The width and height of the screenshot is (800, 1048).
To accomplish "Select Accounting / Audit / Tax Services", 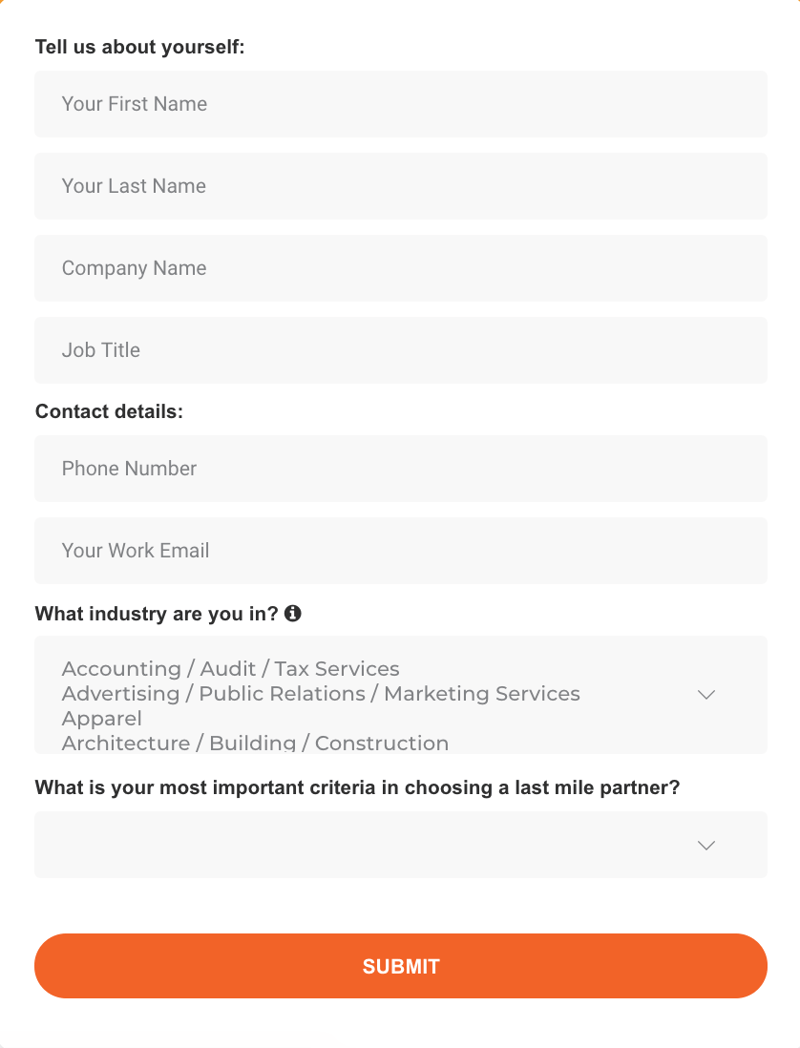I will 230,668.
